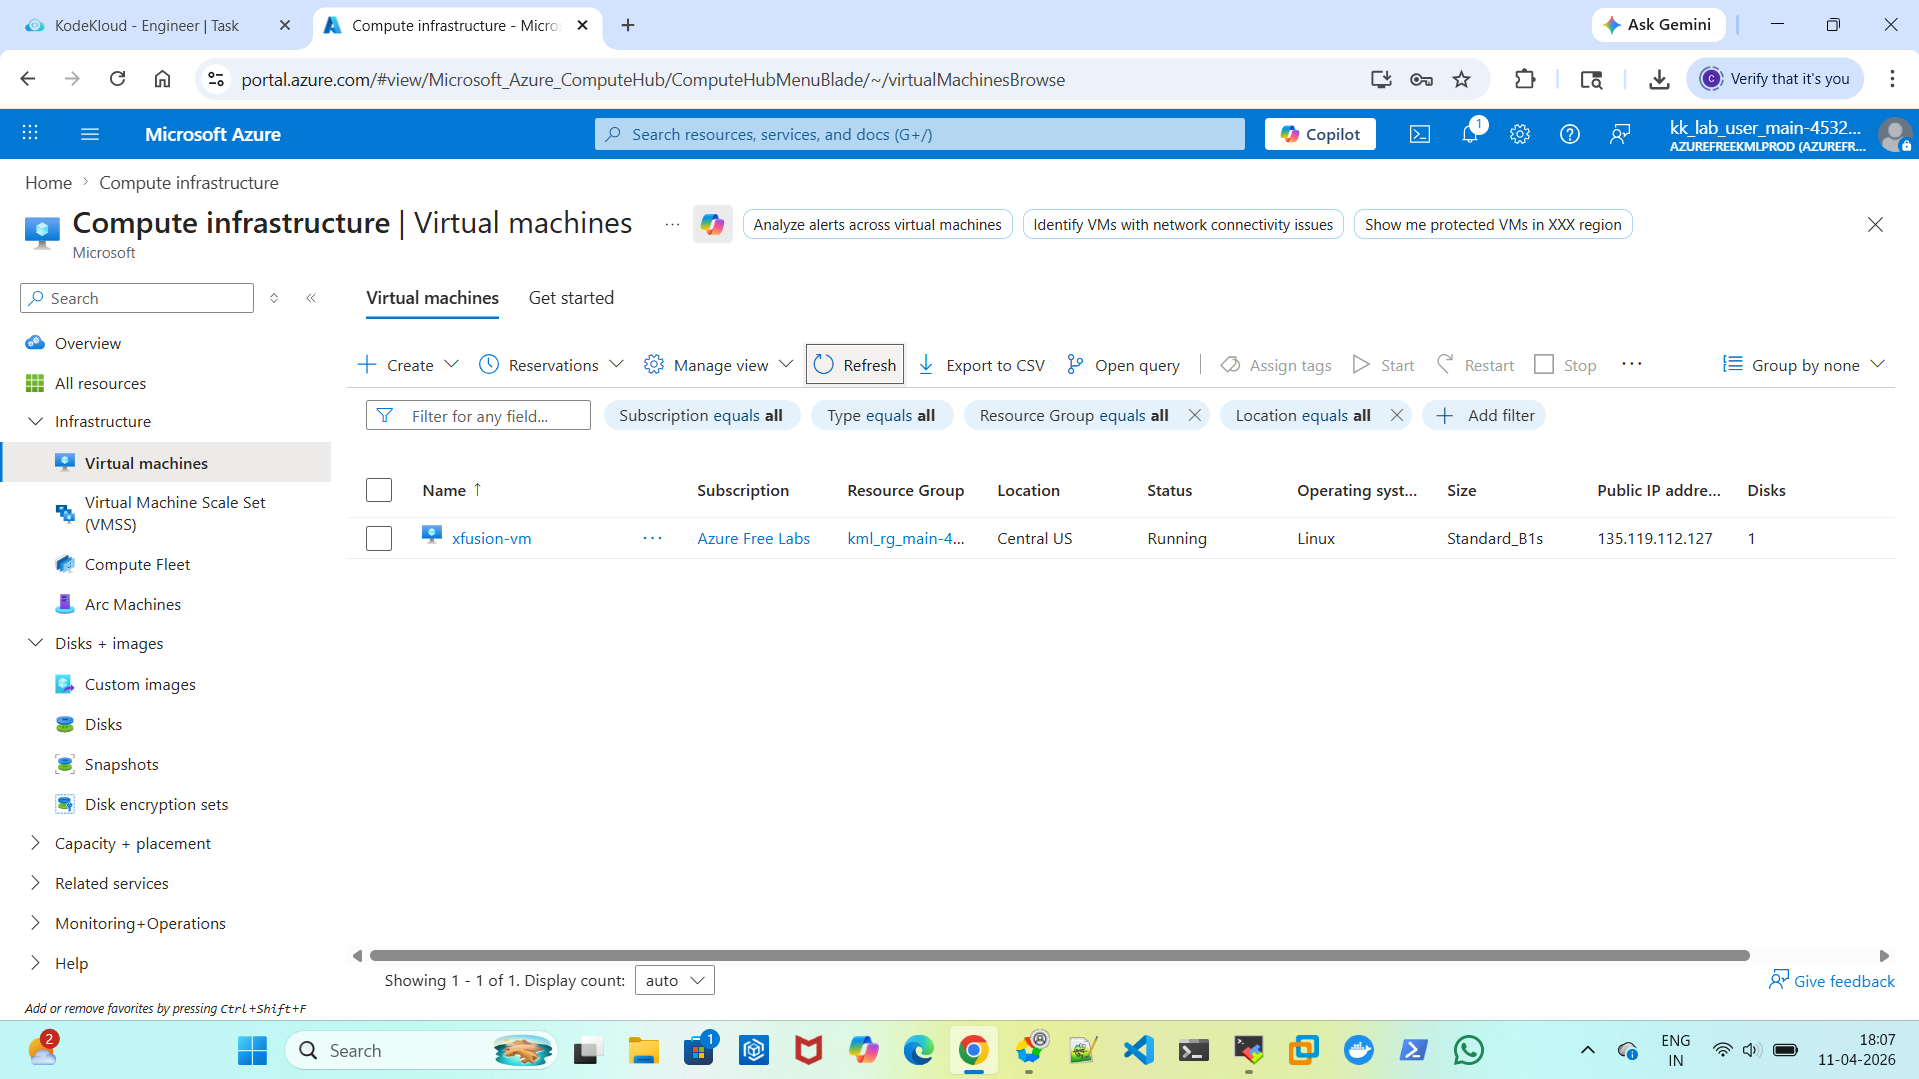
Task: Remove the Location filter
Action: coord(1396,415)
